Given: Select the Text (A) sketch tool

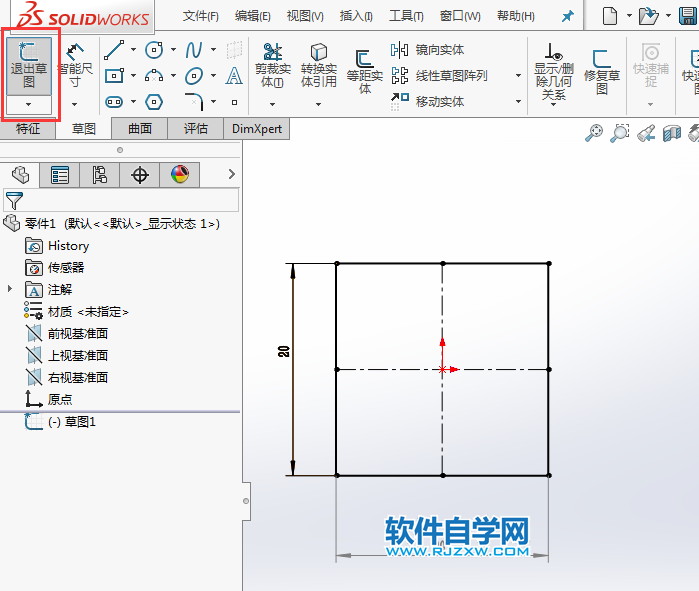Looking at the screenshot, I should (x=234, y=76).
